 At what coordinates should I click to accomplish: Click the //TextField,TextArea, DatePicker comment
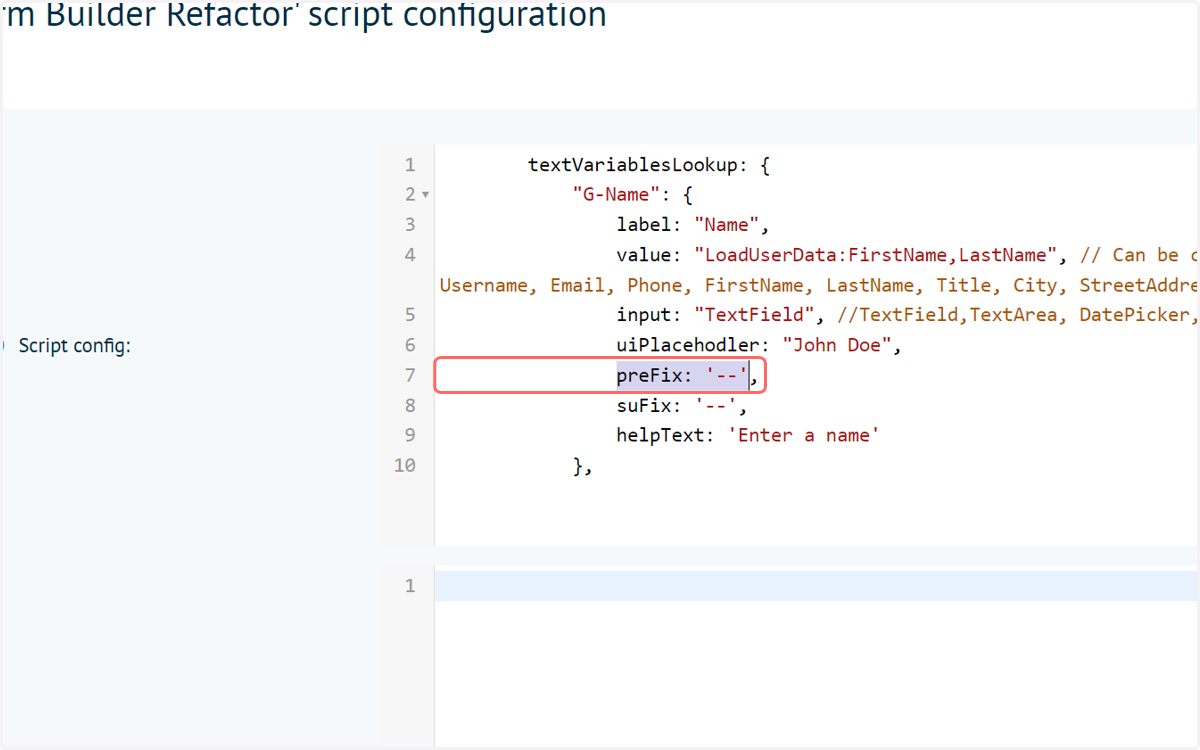1018,315
